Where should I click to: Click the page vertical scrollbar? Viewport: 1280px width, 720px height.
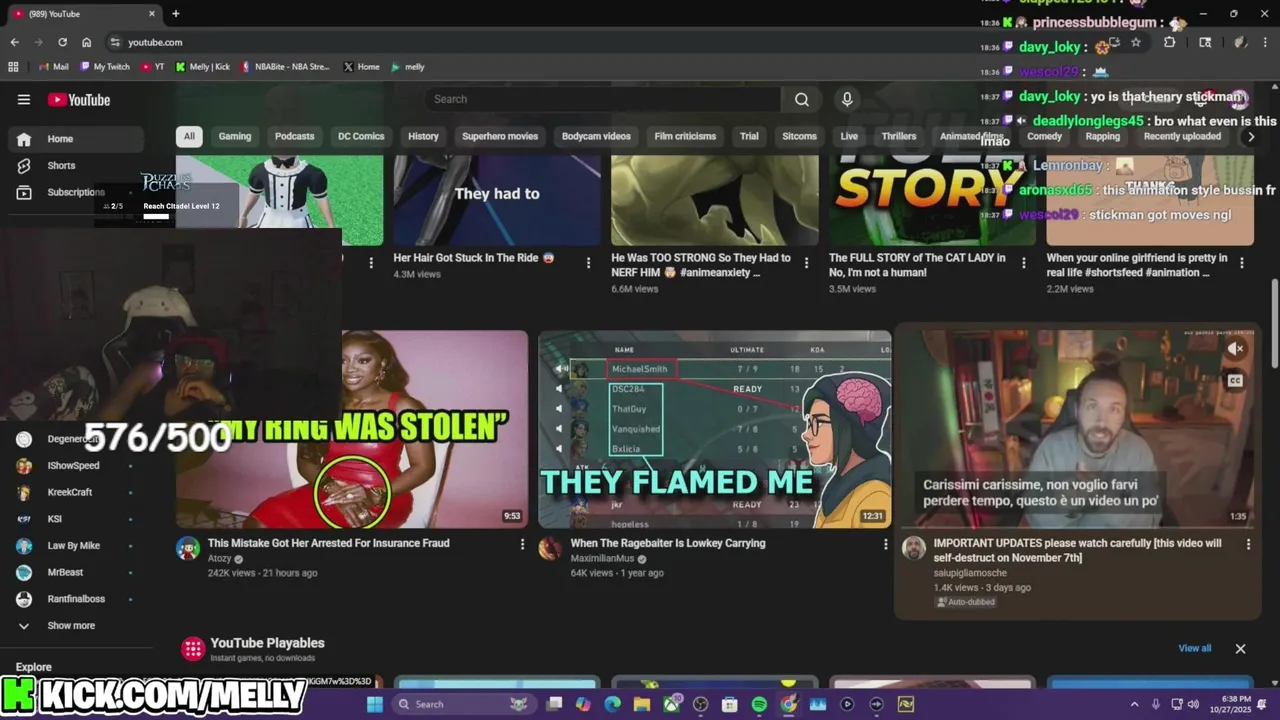1274,324
